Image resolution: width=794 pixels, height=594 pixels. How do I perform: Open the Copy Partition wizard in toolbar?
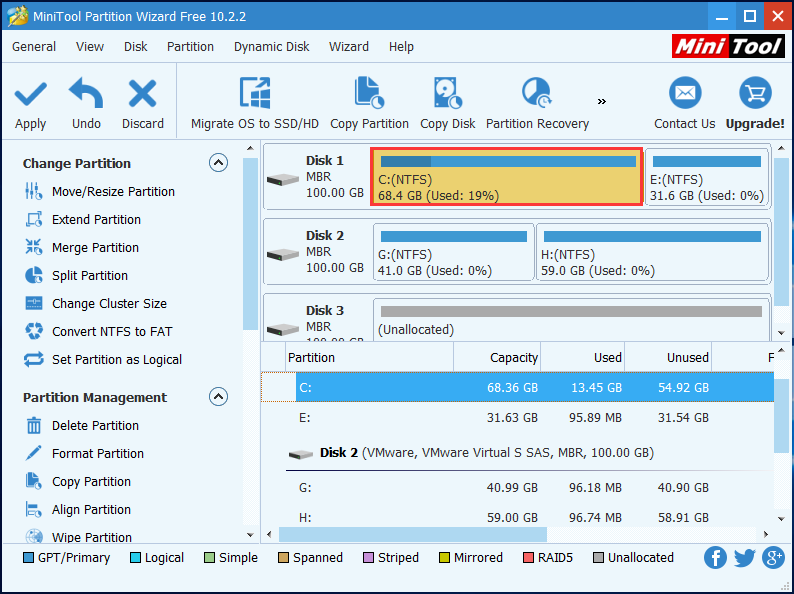[x=369, y=104]
